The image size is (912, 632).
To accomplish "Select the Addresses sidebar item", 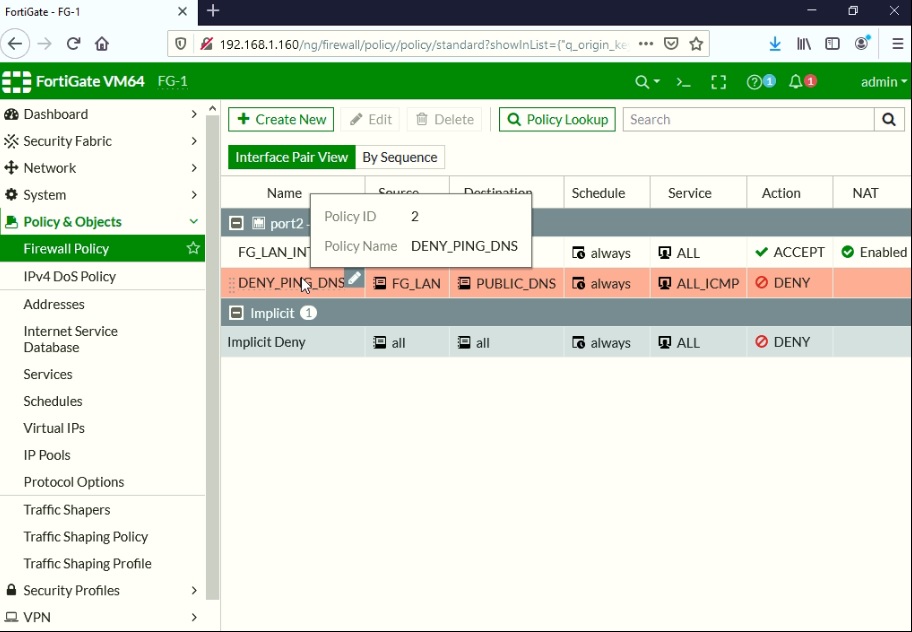I will point(55,304).
